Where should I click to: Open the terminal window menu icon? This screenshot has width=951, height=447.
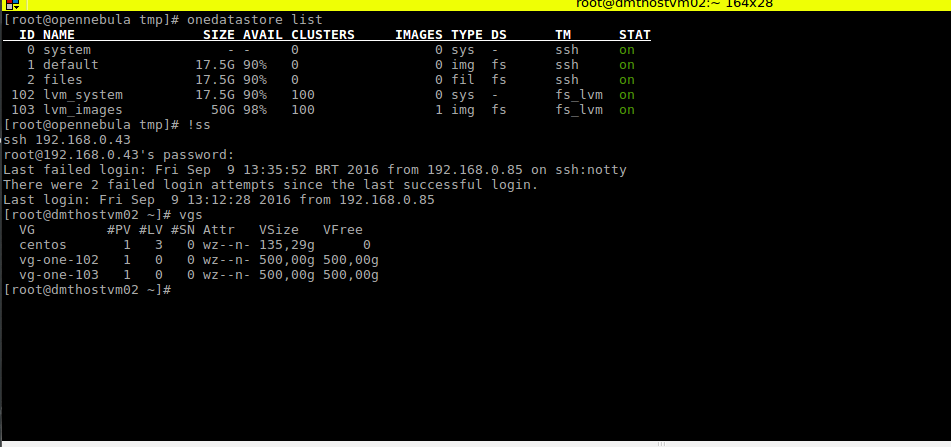12,5
